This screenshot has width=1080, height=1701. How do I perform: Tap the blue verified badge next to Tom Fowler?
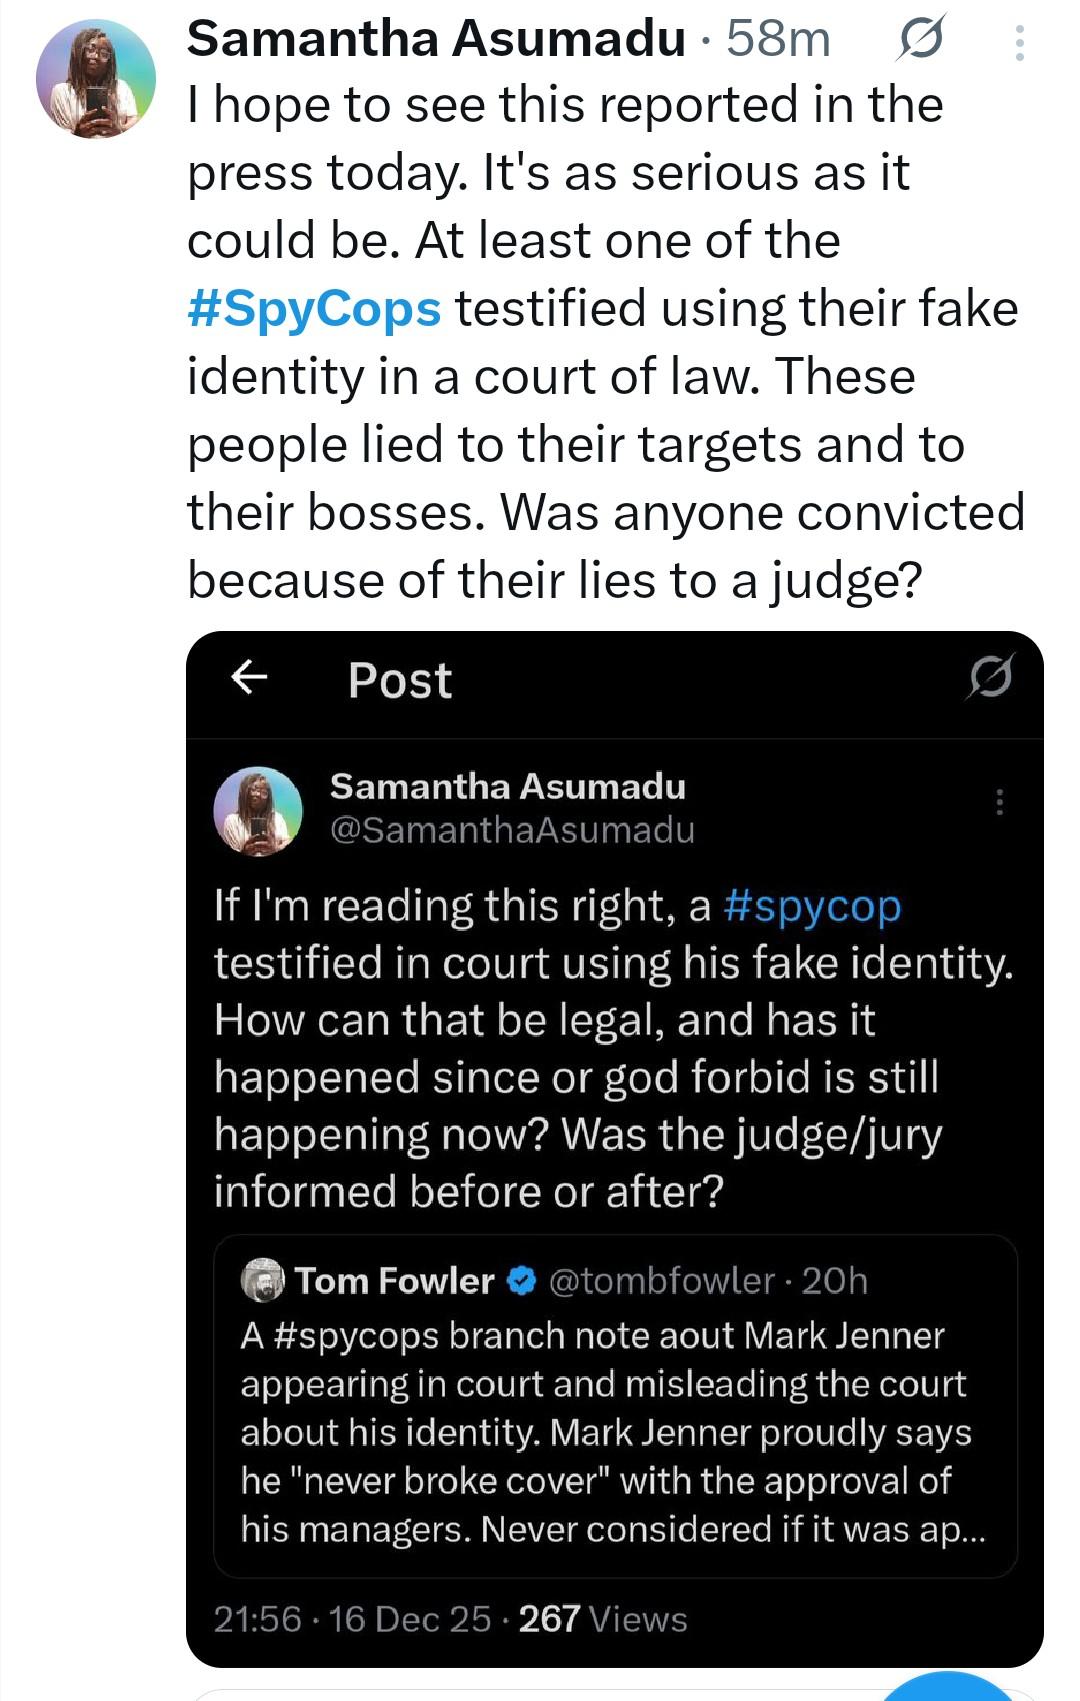click(x=522, y=1281)
